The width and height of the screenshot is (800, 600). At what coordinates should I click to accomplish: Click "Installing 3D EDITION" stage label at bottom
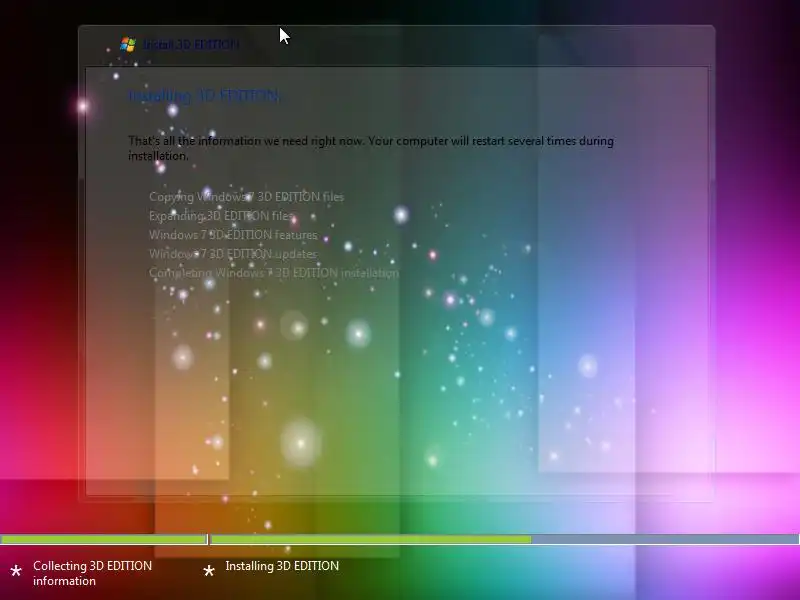[282, 566]
